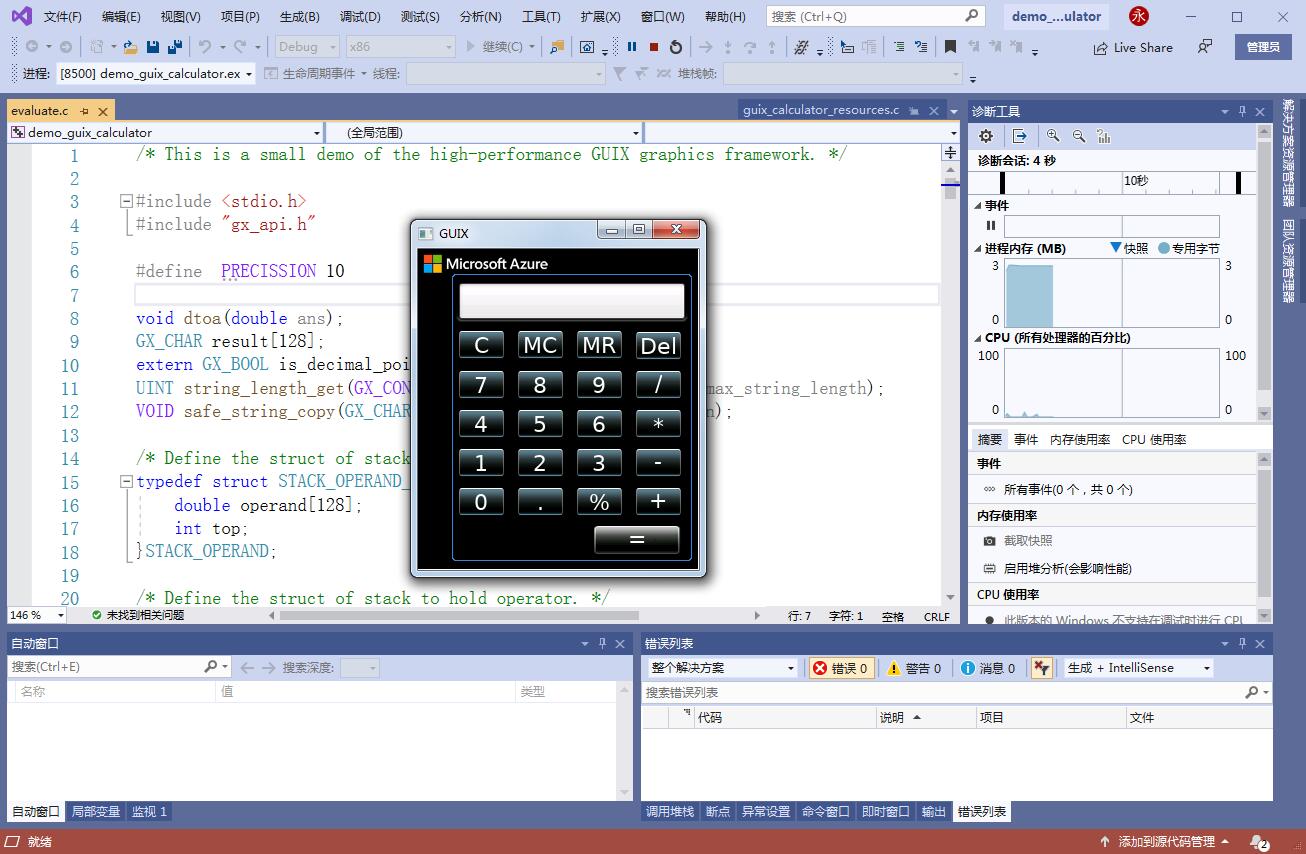This screenshot has height=854, width=1306.
Task: Click the Save file icon in toolbar
Action: pos(153,47)
